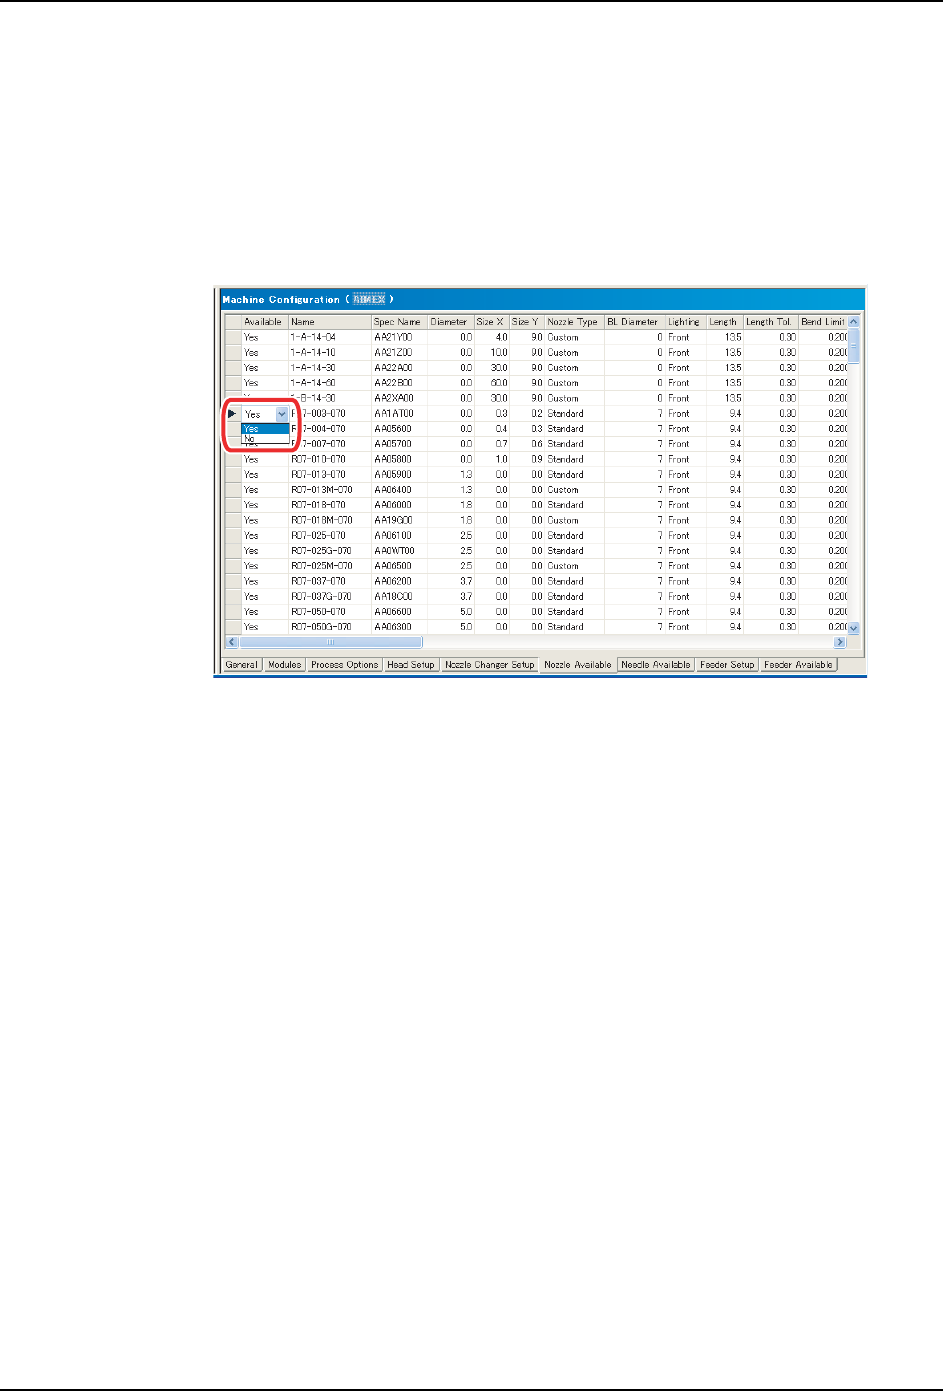Viewport: 943px width, 1391px height.
Task: Select the R07-018-070 name cell
Action: 330,505
